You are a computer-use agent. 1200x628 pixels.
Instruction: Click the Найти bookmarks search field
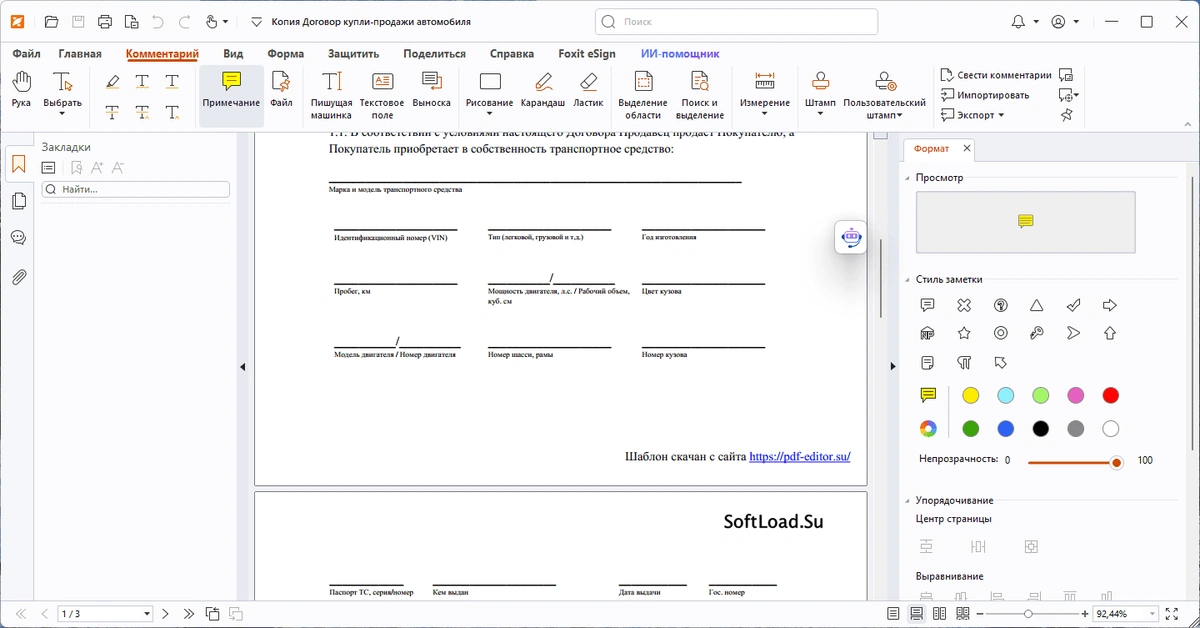(135, 189)
